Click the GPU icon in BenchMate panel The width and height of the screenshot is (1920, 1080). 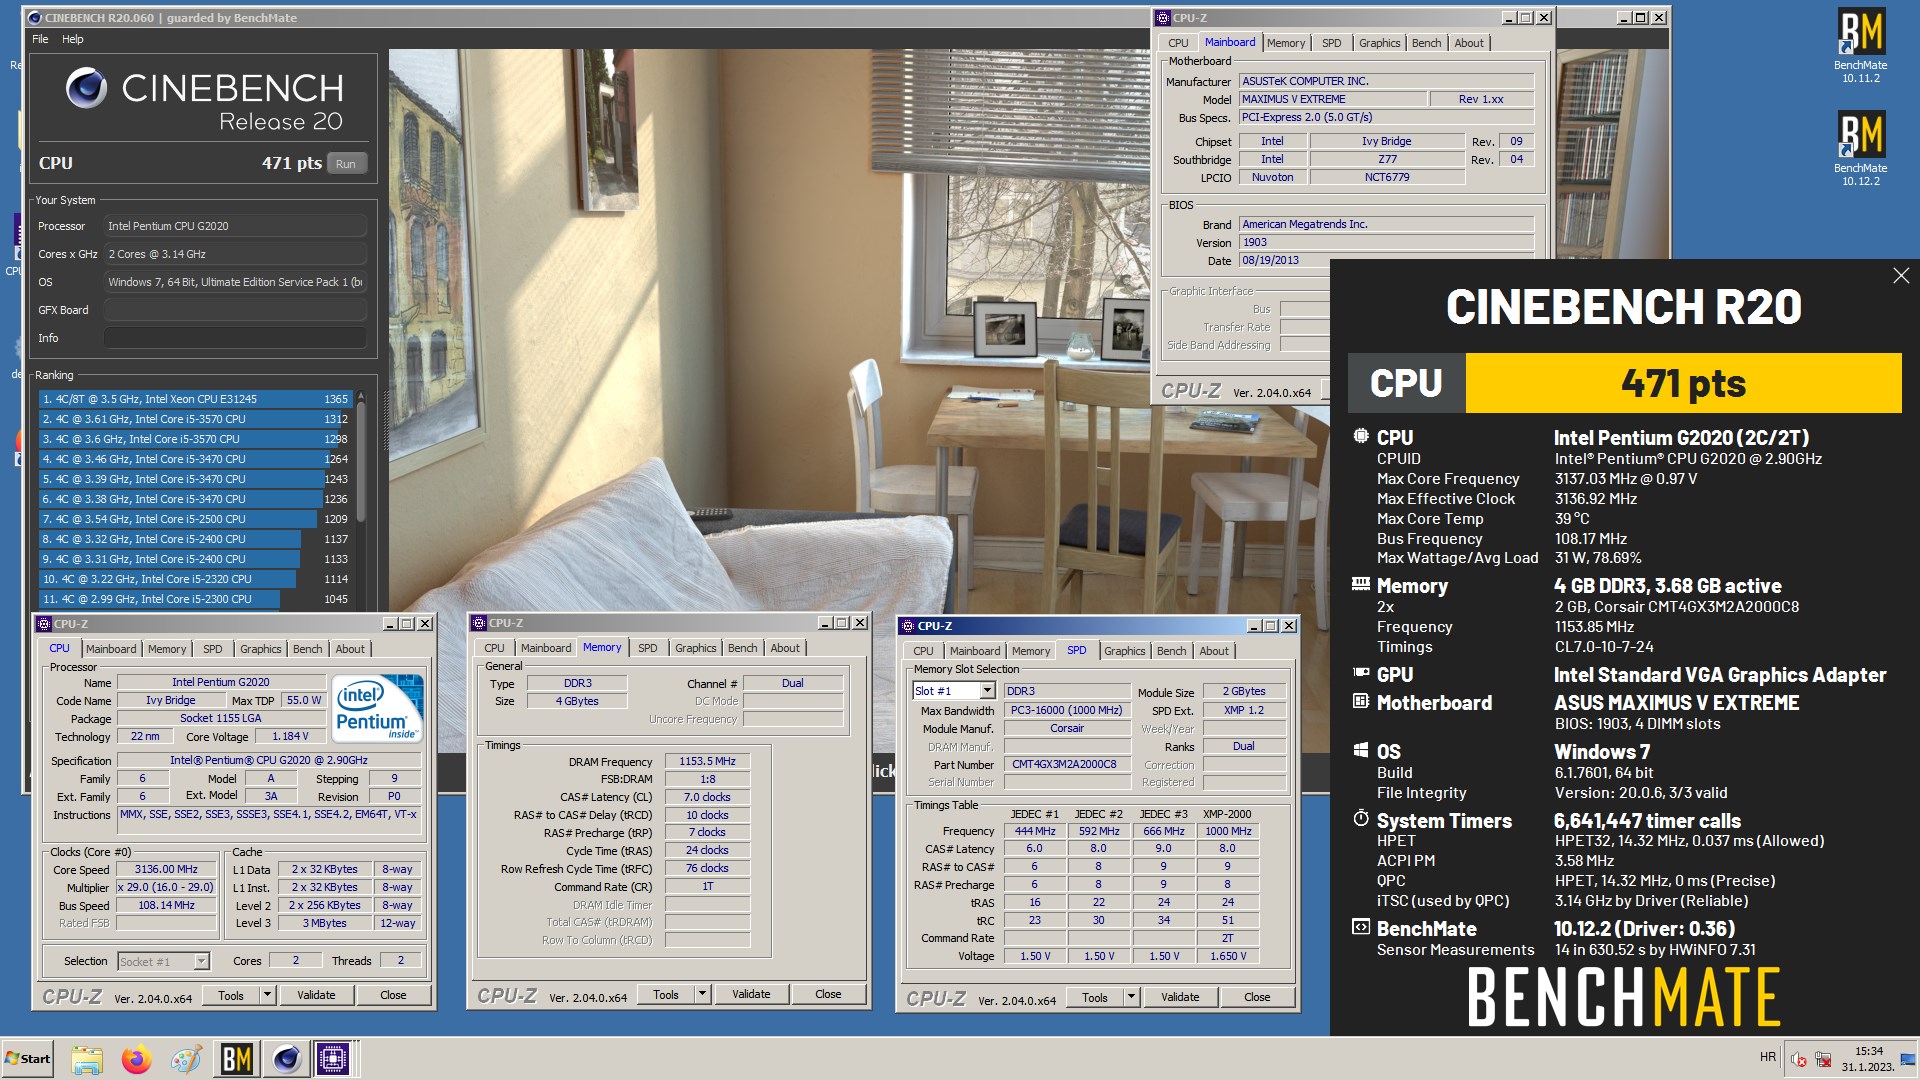pyautogui.click(x=1361, y=673)
